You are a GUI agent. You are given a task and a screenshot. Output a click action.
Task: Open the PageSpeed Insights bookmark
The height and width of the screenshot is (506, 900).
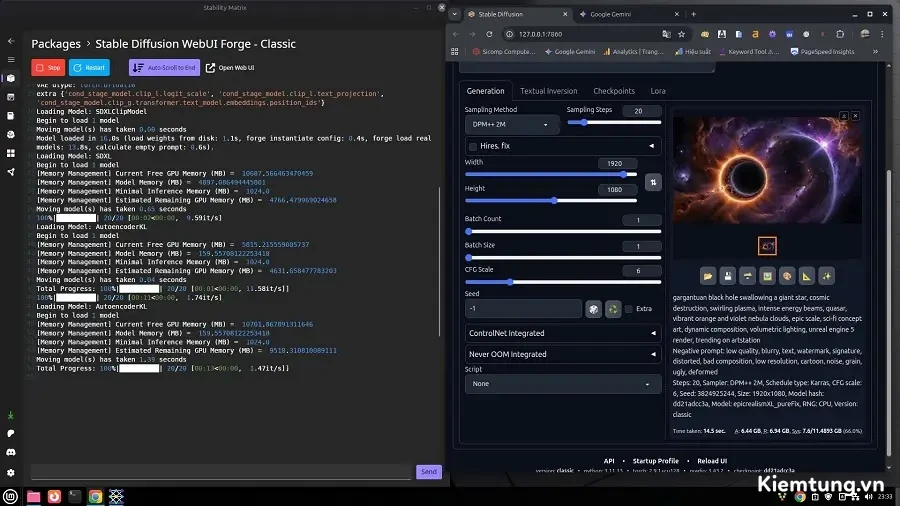pos(822,52)
